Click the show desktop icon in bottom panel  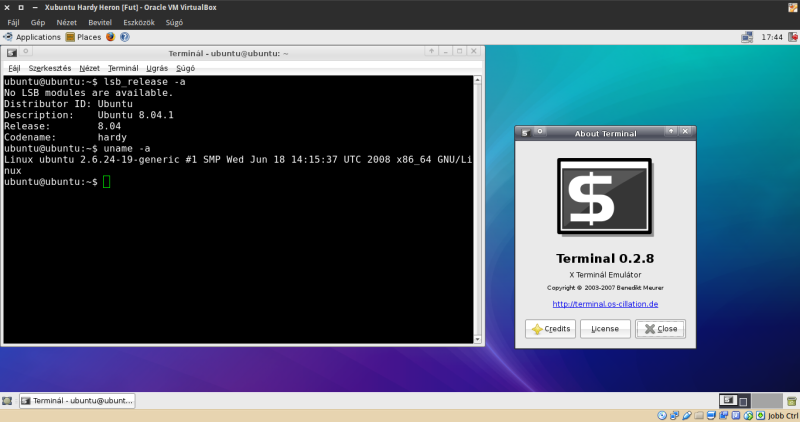coord(7,401)
